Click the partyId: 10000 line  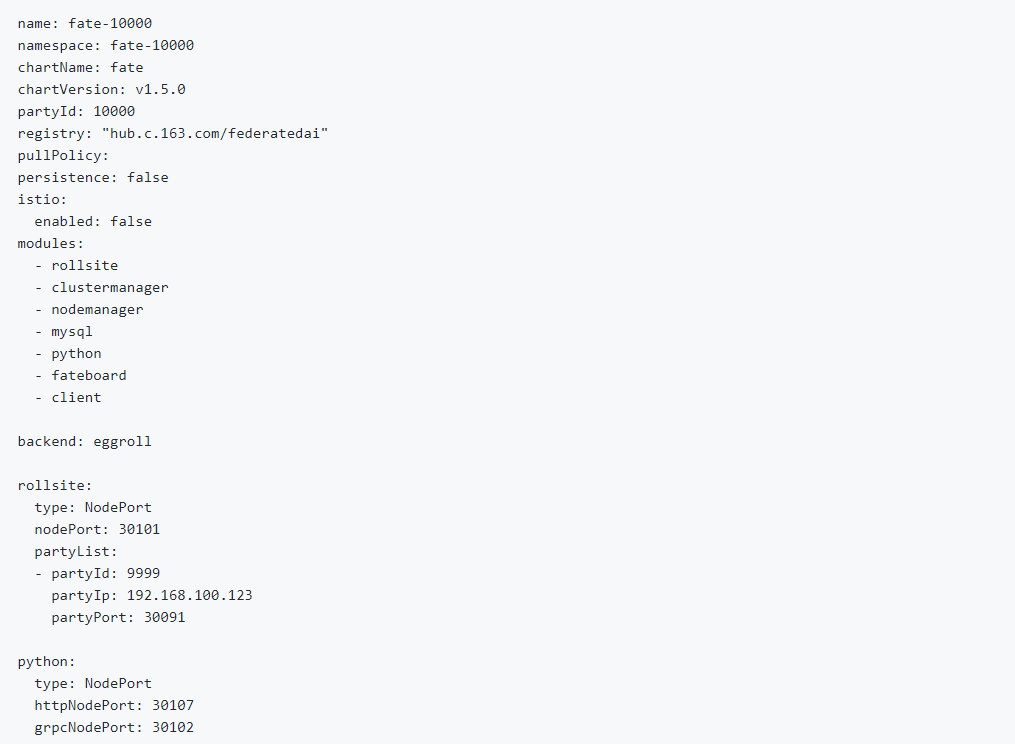pyautogui.click(x=76, y=111)
